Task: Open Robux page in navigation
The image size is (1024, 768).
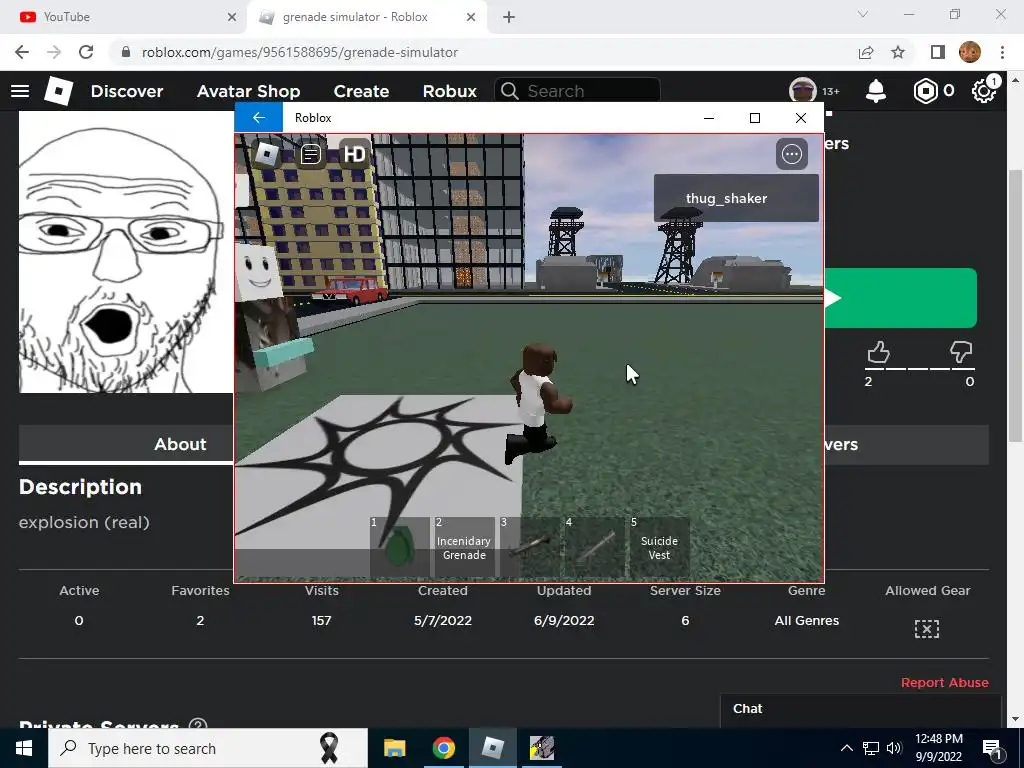Action: (450, 91)
